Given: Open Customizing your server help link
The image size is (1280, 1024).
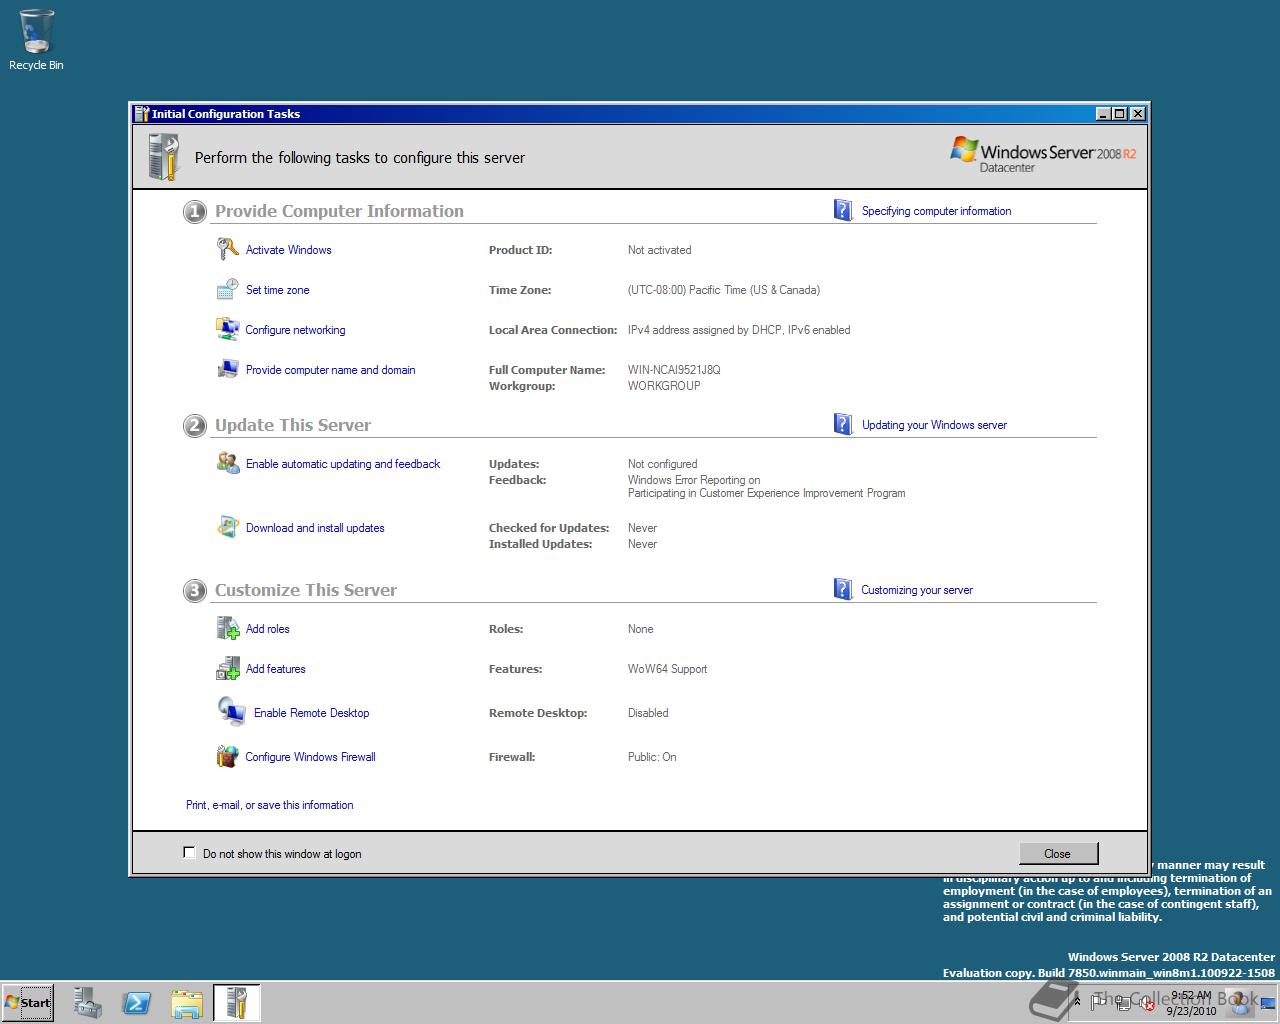Looking at the screenshot, I should tap(917, 590).
